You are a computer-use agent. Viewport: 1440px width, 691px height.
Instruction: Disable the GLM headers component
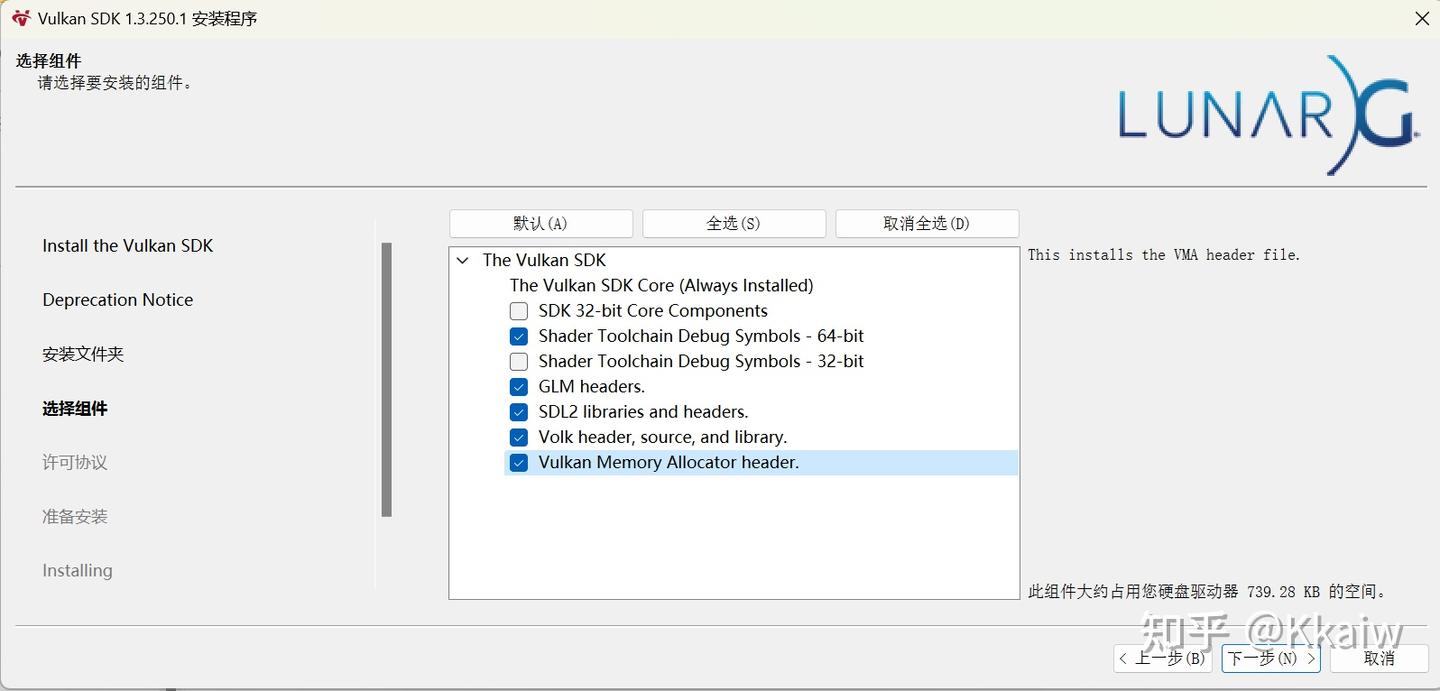518,386
